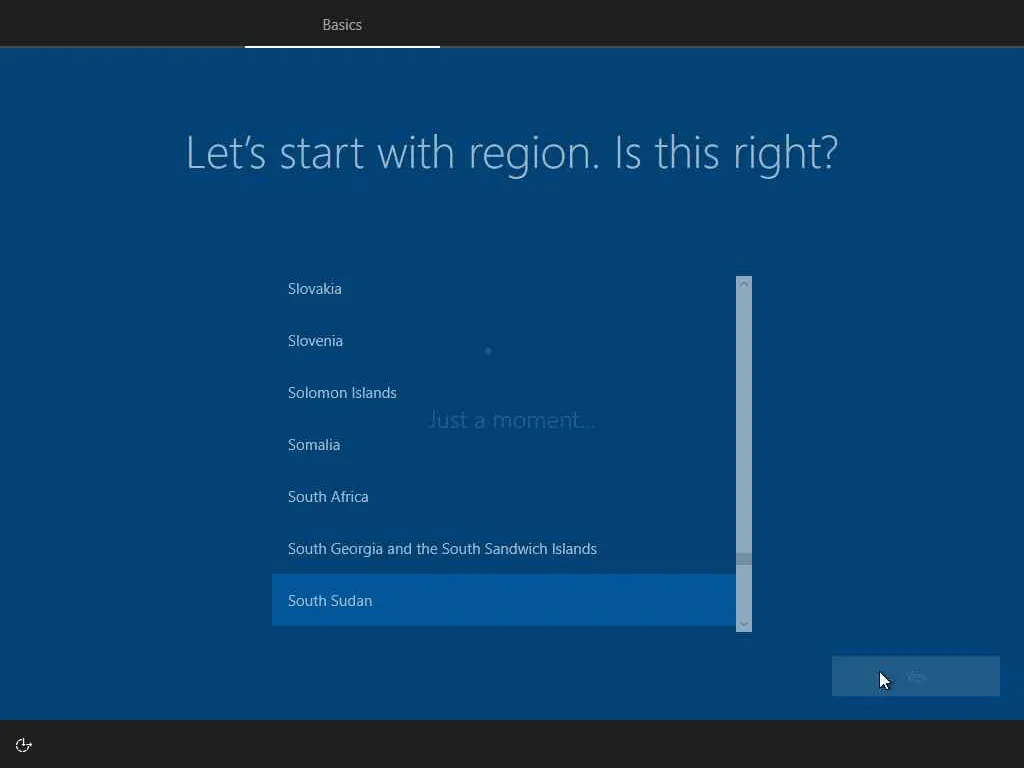Open the Ease of Access icon
This screenshot has height=768, width=1024.
click(24, 745)
